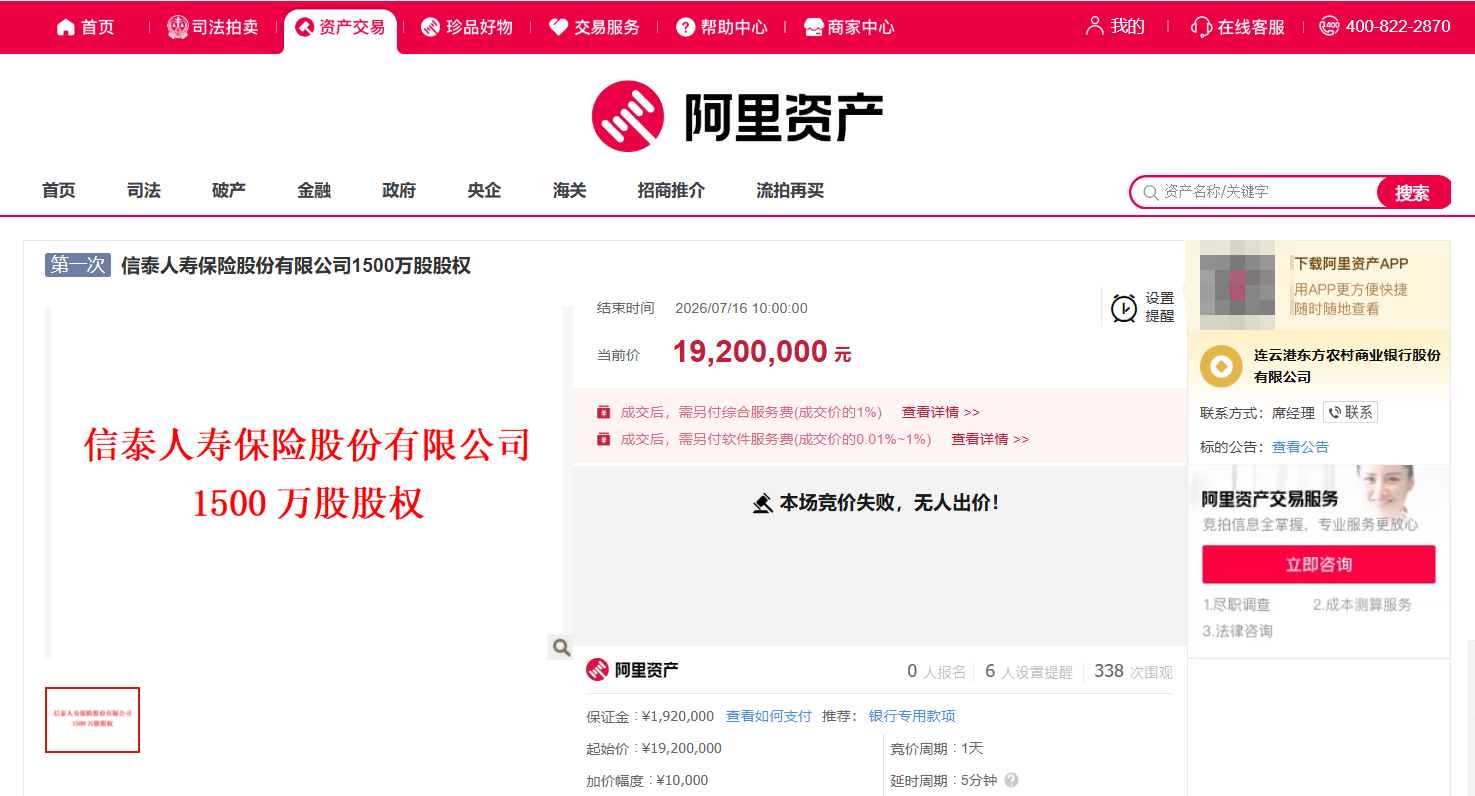Click the 6 人设置提醒 count
Viewport: 1475px width, 796px height.
[1029, 672]
